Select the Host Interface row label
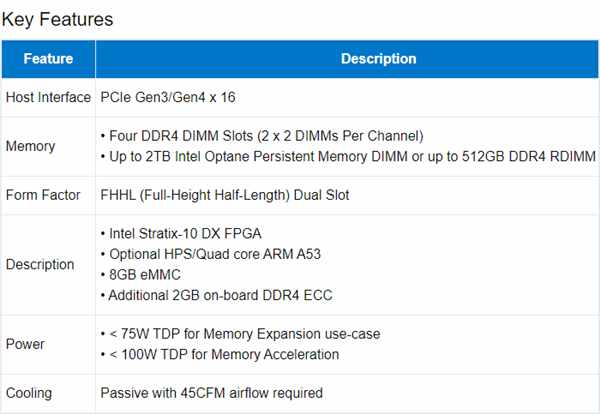Viewport: 600px width, 414px height. pos(48,97)
